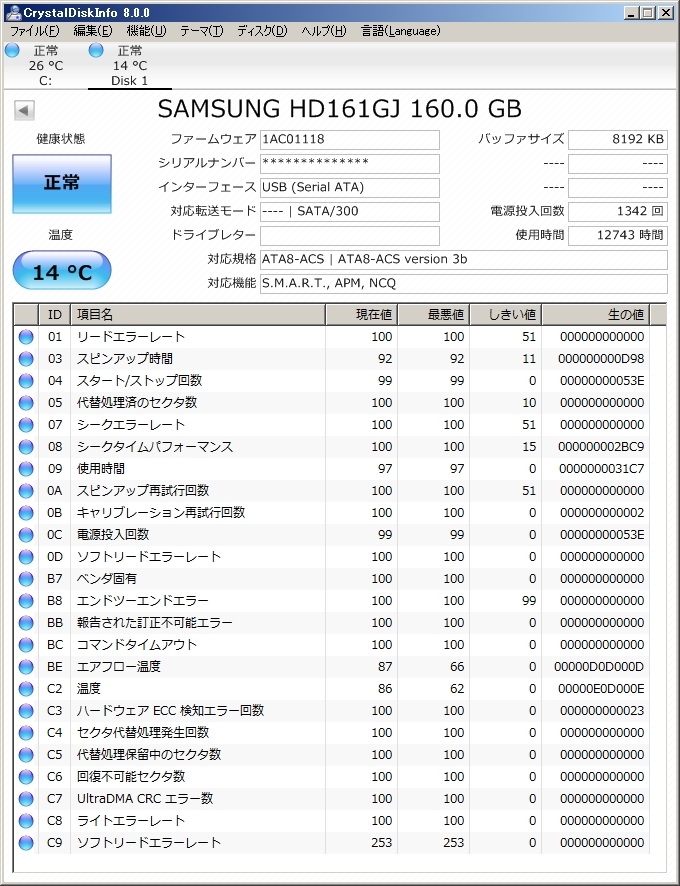Select the UltraDMA CRC エラー数 attribute name
Viewport: 680px width, 886px height.
tap(145, 799)
